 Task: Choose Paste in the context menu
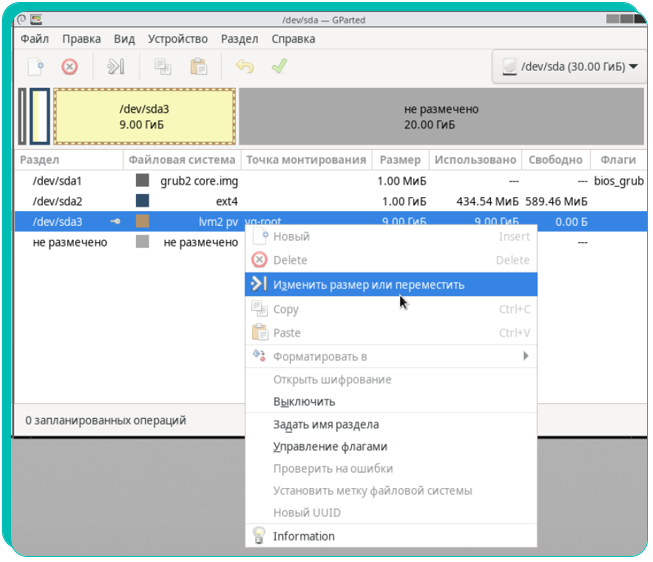coord(391,333)
